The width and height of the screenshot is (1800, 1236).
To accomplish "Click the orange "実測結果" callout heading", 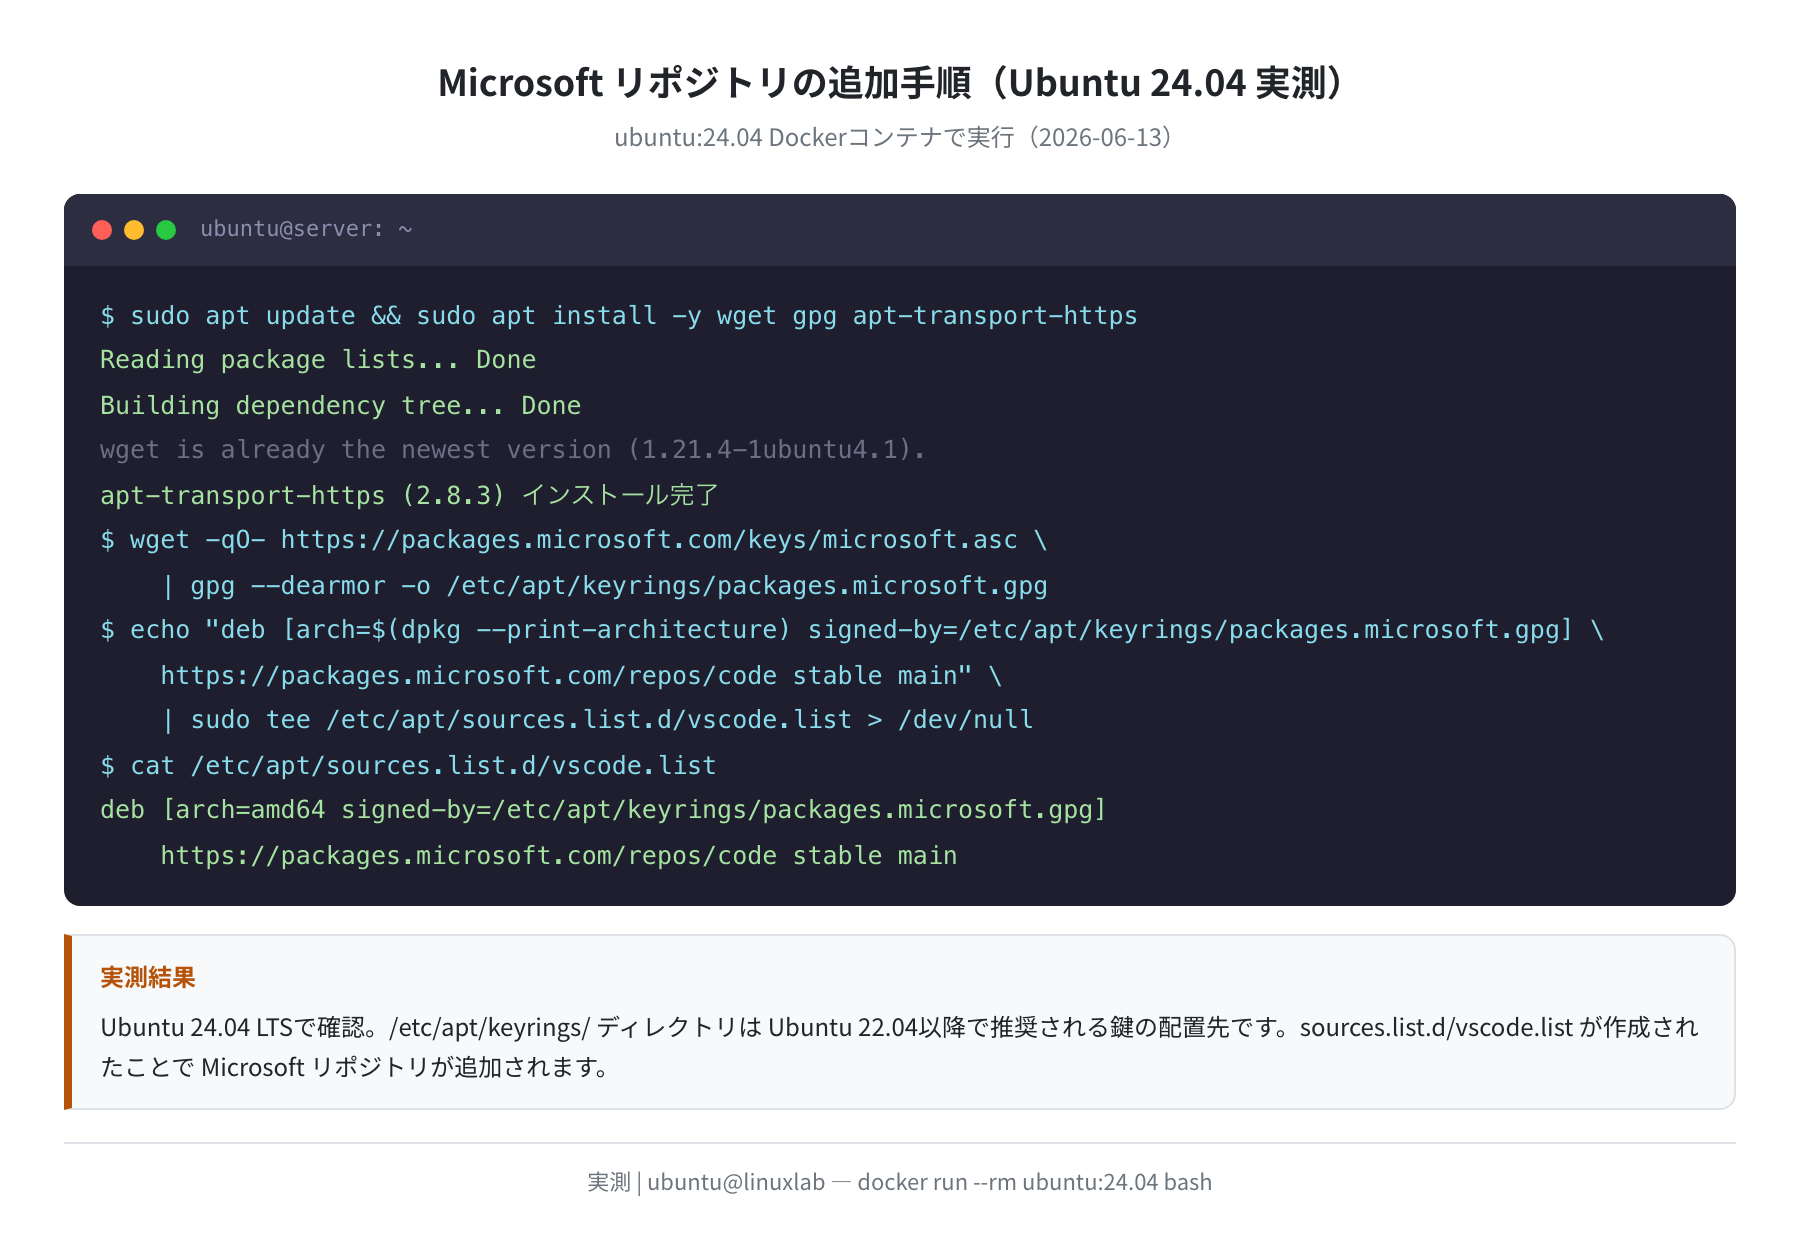I will tap(148, 978).
